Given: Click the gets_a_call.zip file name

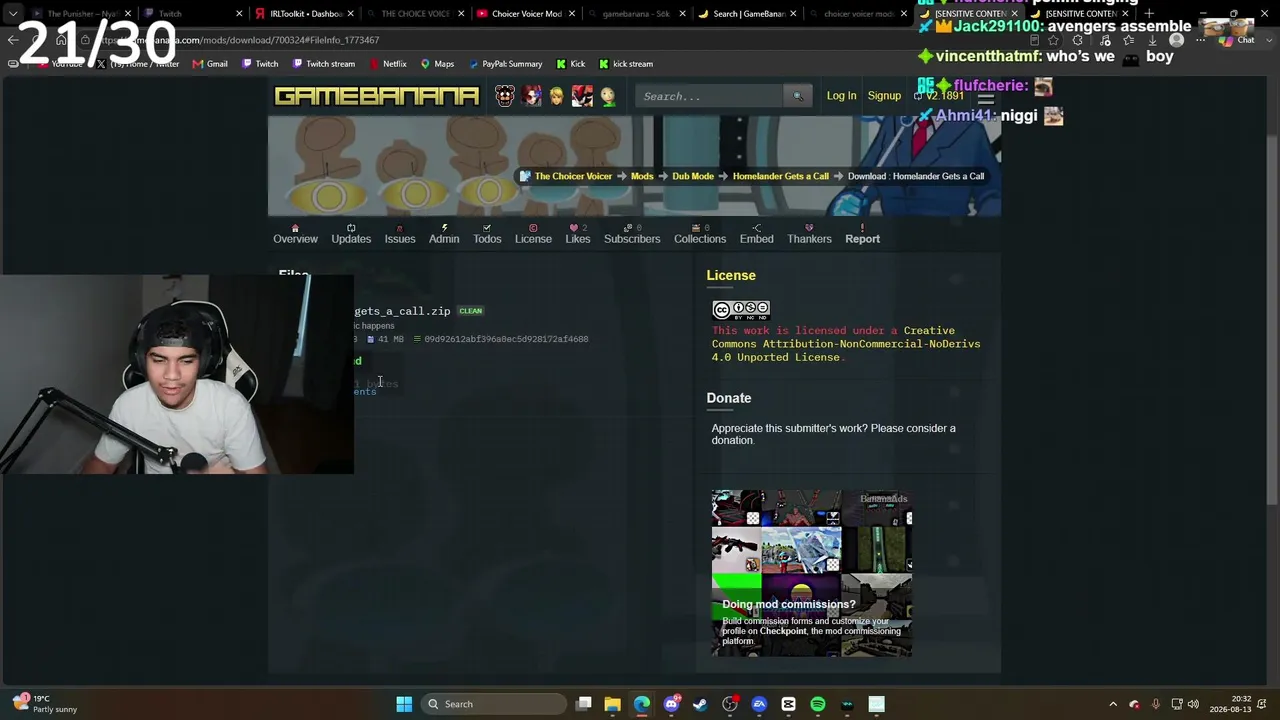Looking at the screenshot, I should point(402,311).
